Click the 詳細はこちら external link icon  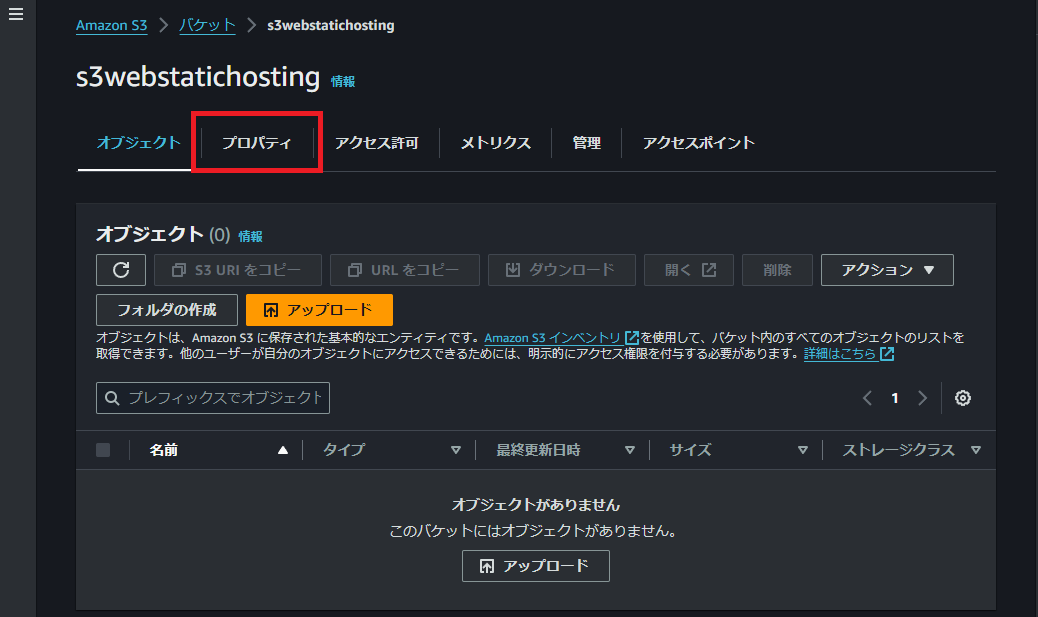pyautogui.click(x=887, y=353)
